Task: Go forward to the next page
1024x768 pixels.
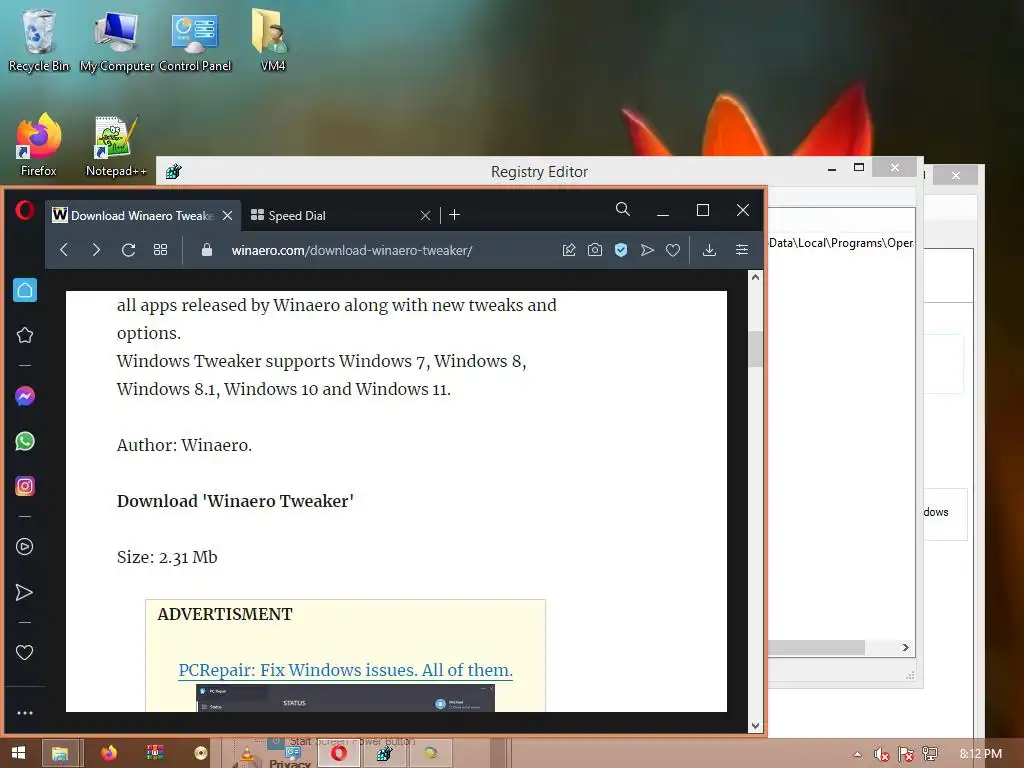Action: pos(96,250)
